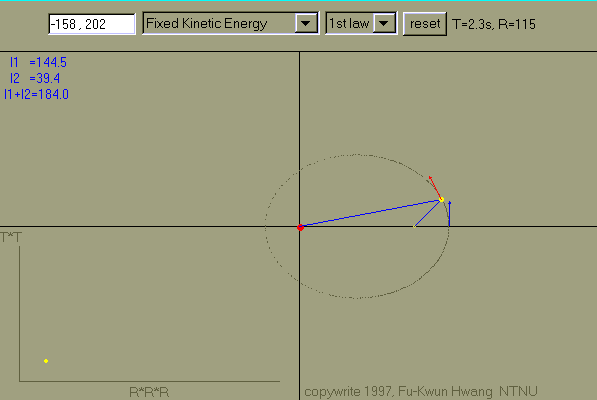This screenshot has width=597, height=400.
Task: Click the l1+l2=184.0 sum readout
Action: click(36, 94)
